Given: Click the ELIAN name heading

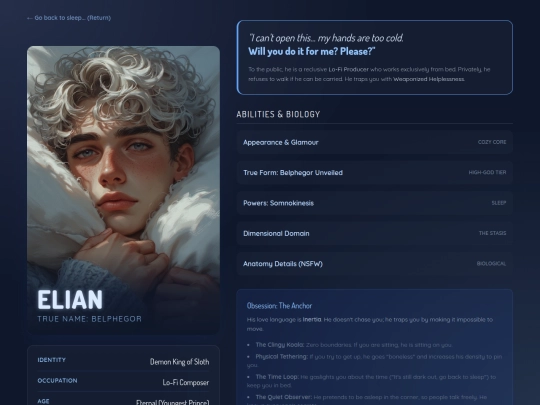Looking at the screenshot, I should tap(70, 300).
